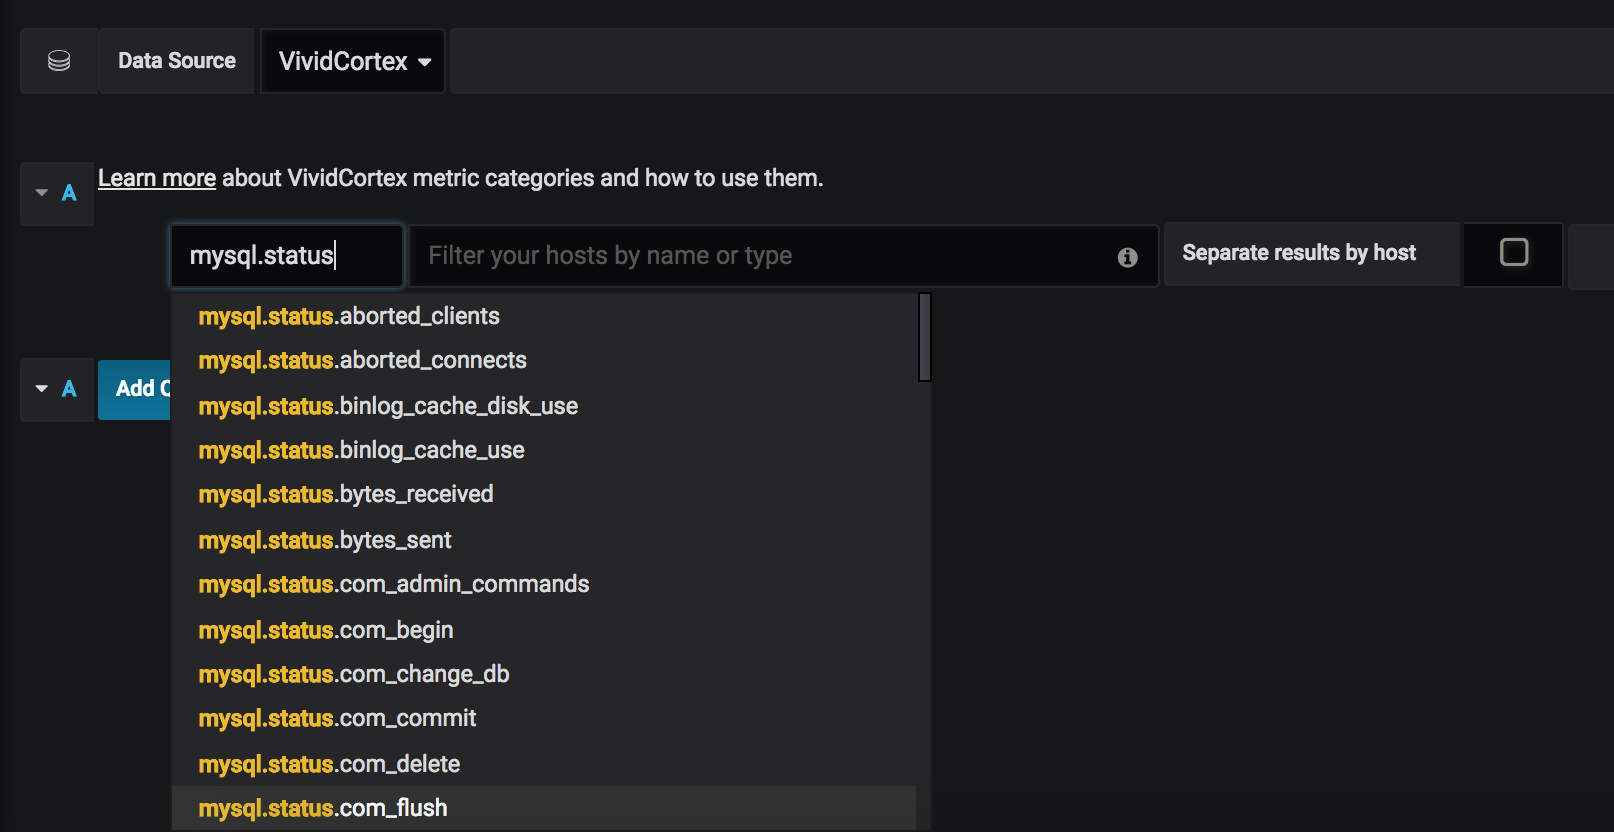Select mysql.status.com_delete suggestion
1614x832 pixels.
tap(329, 764)
